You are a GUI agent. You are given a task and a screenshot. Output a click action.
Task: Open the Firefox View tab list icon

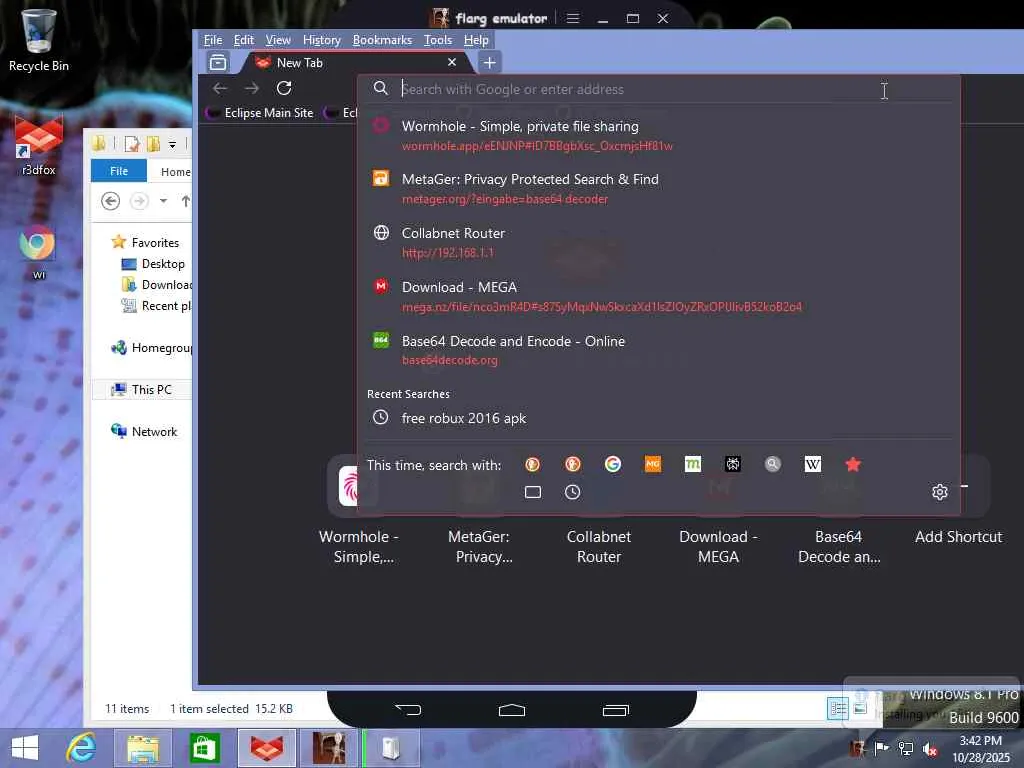218,63
